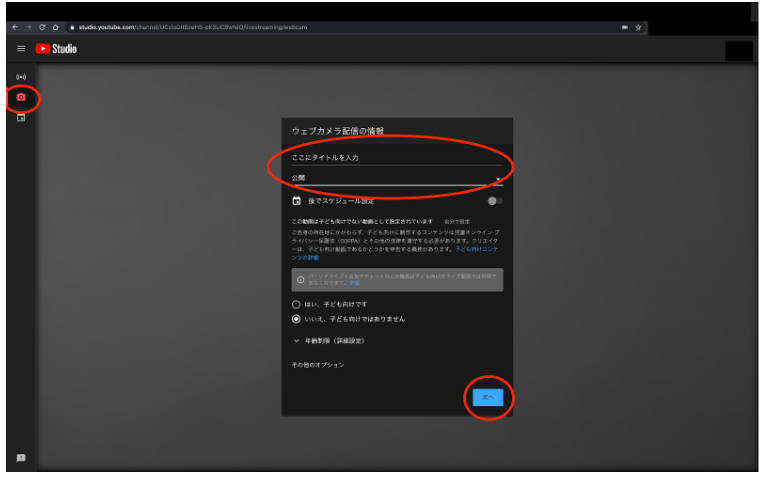Go back using the browser back arrow

14,27
